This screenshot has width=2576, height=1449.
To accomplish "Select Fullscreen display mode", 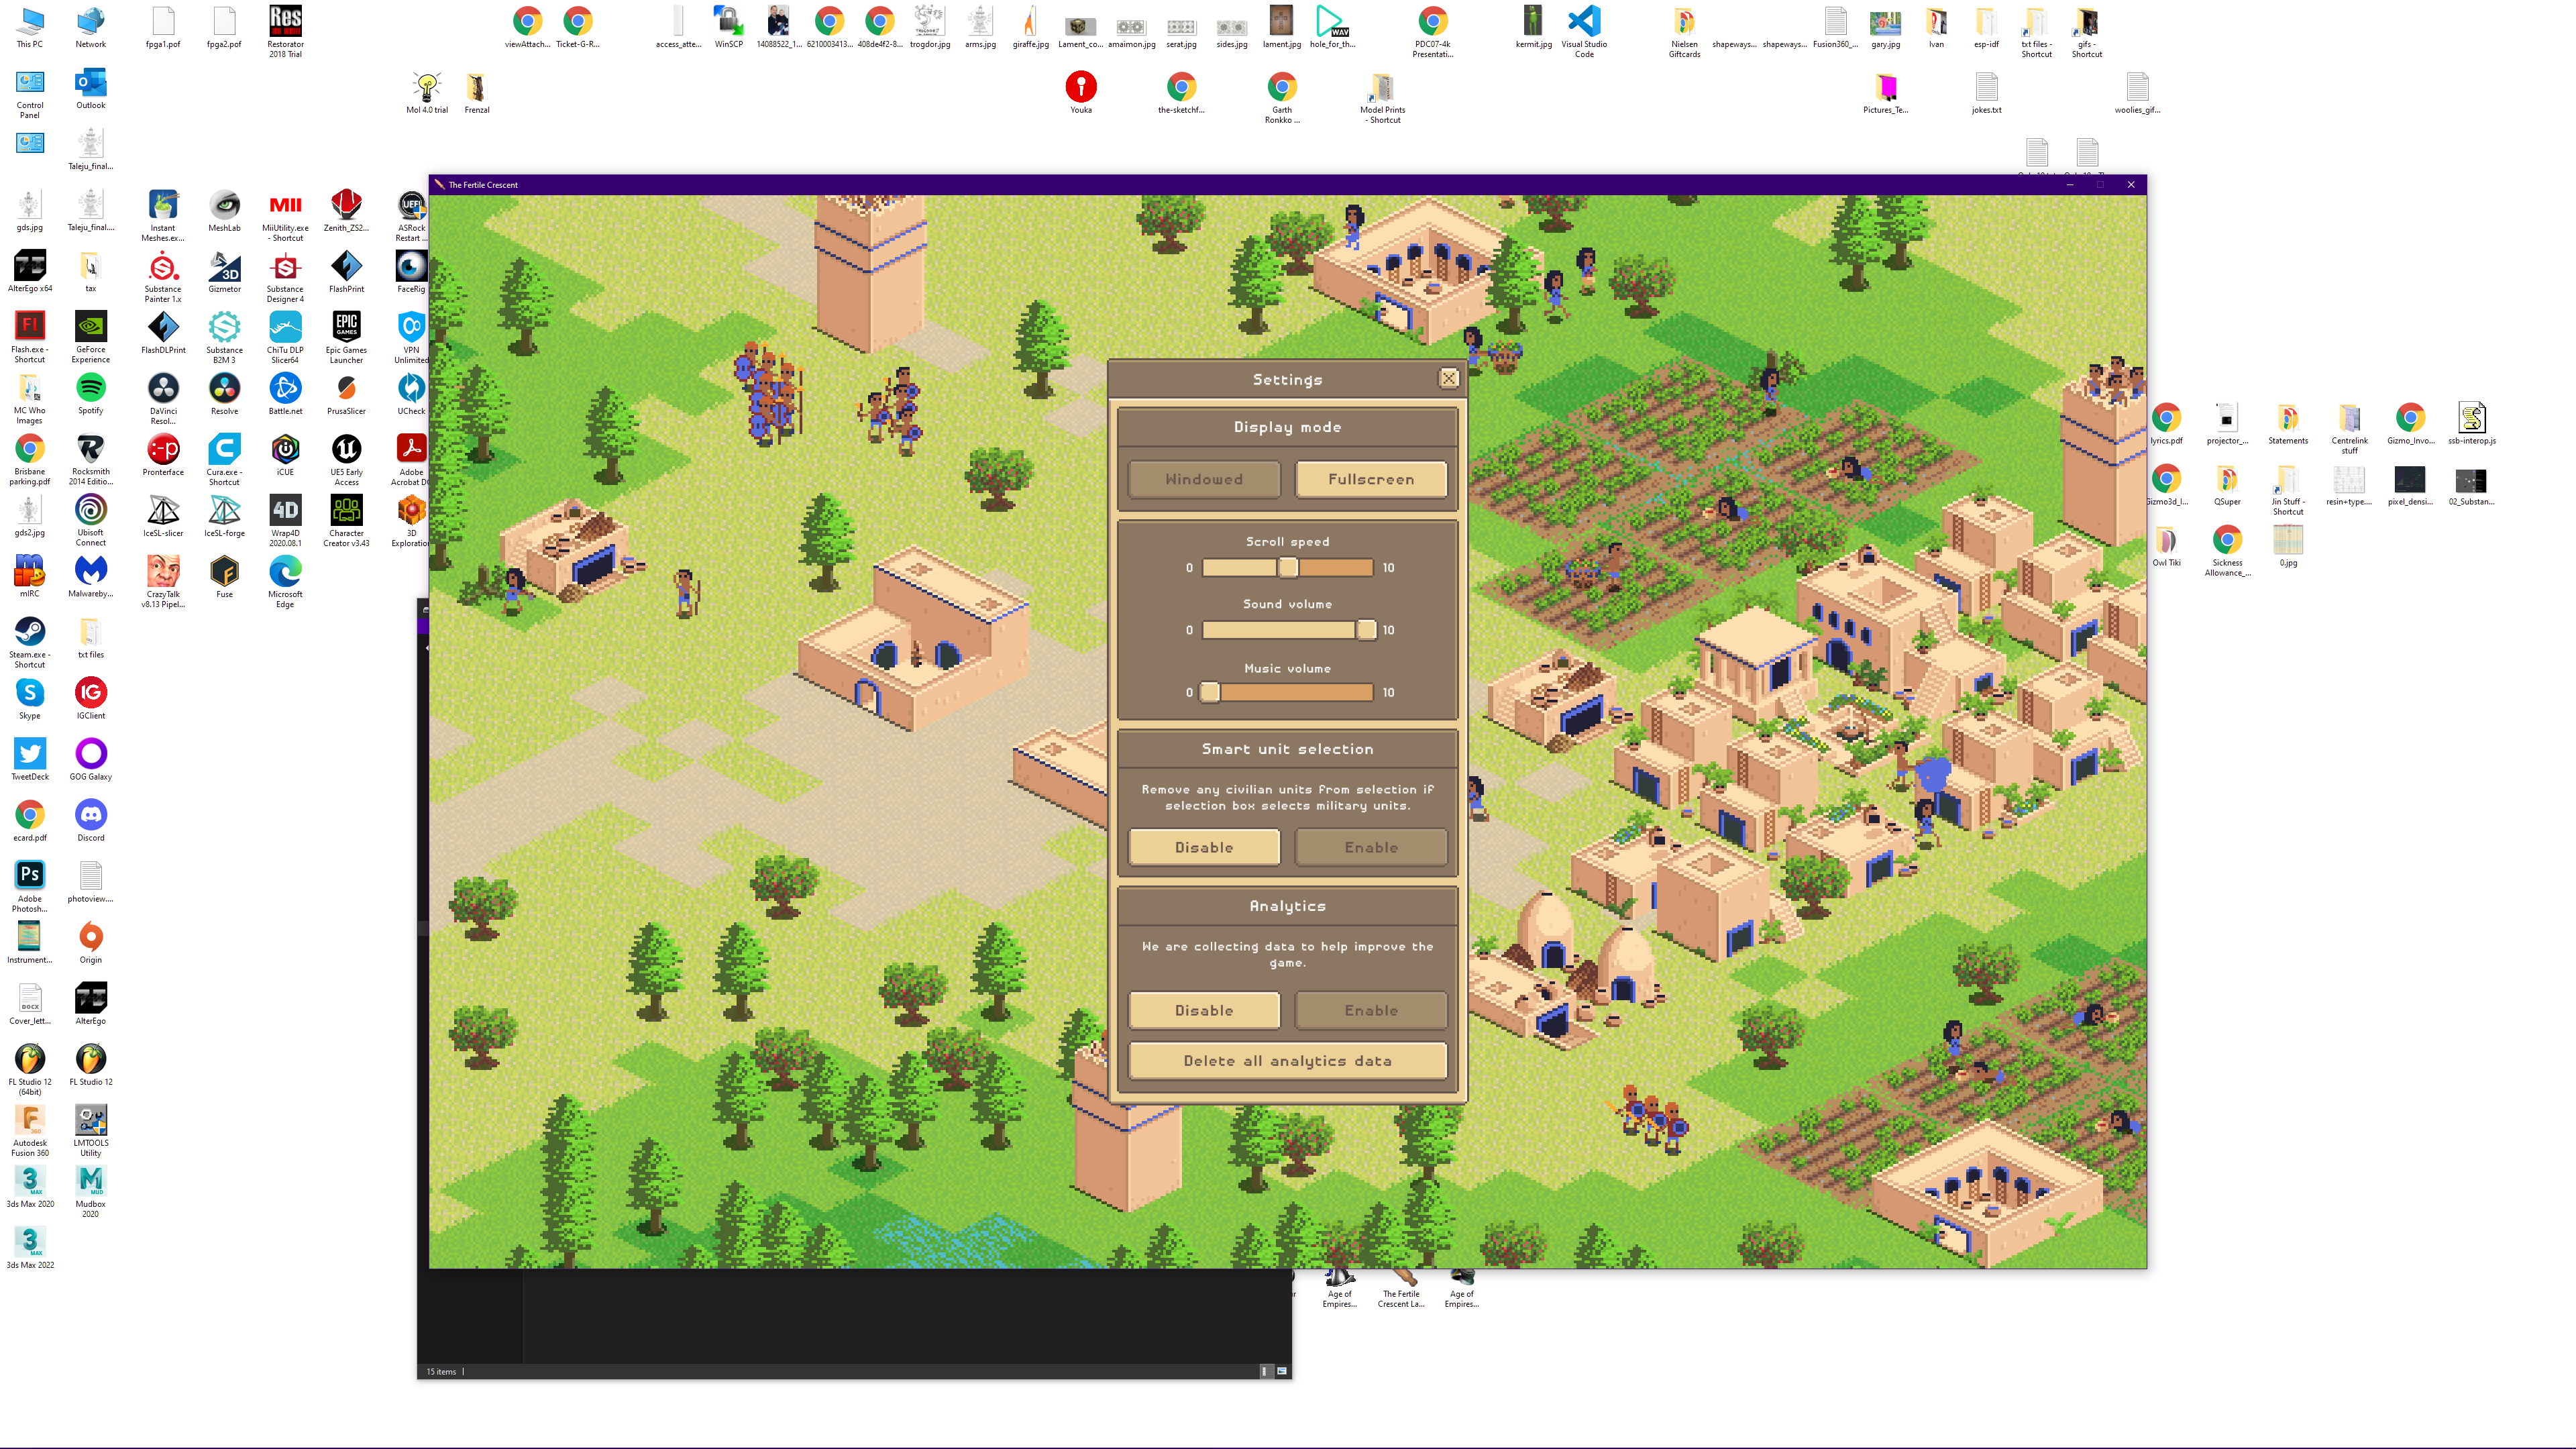I will tap(1371, 479).
